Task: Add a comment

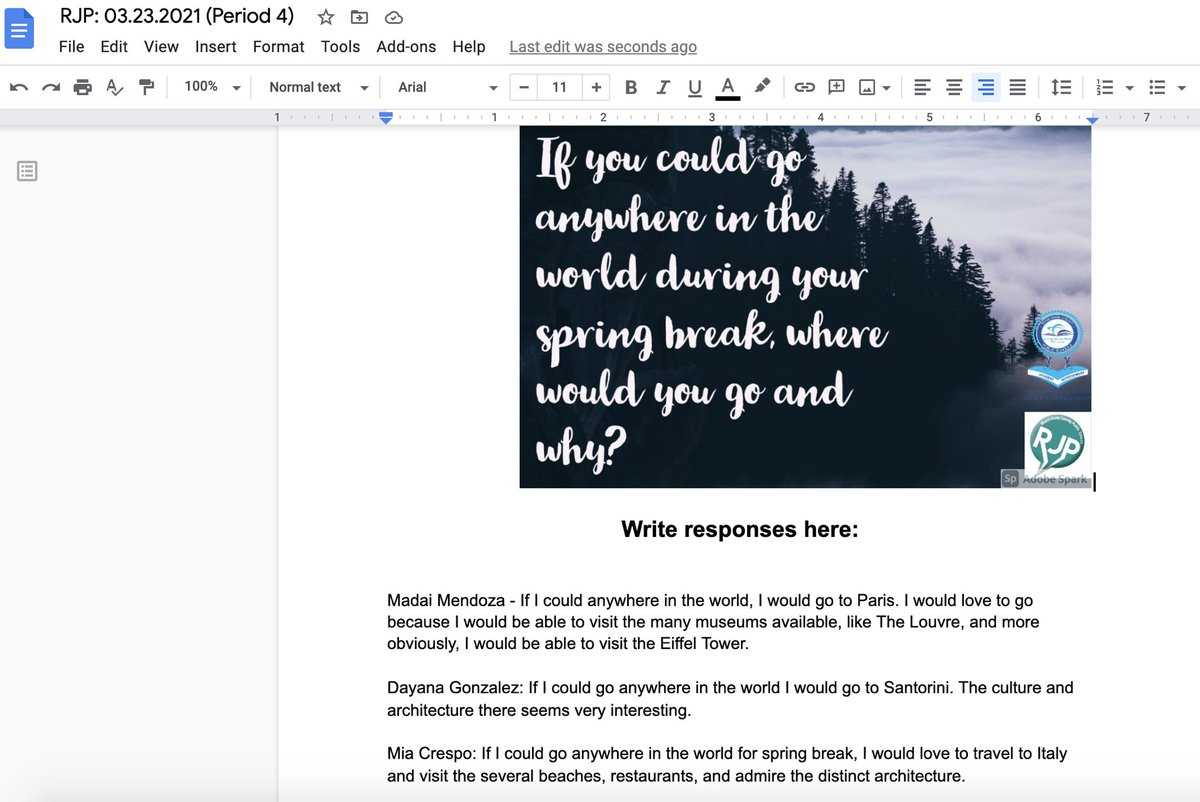Action: [837, 88]
